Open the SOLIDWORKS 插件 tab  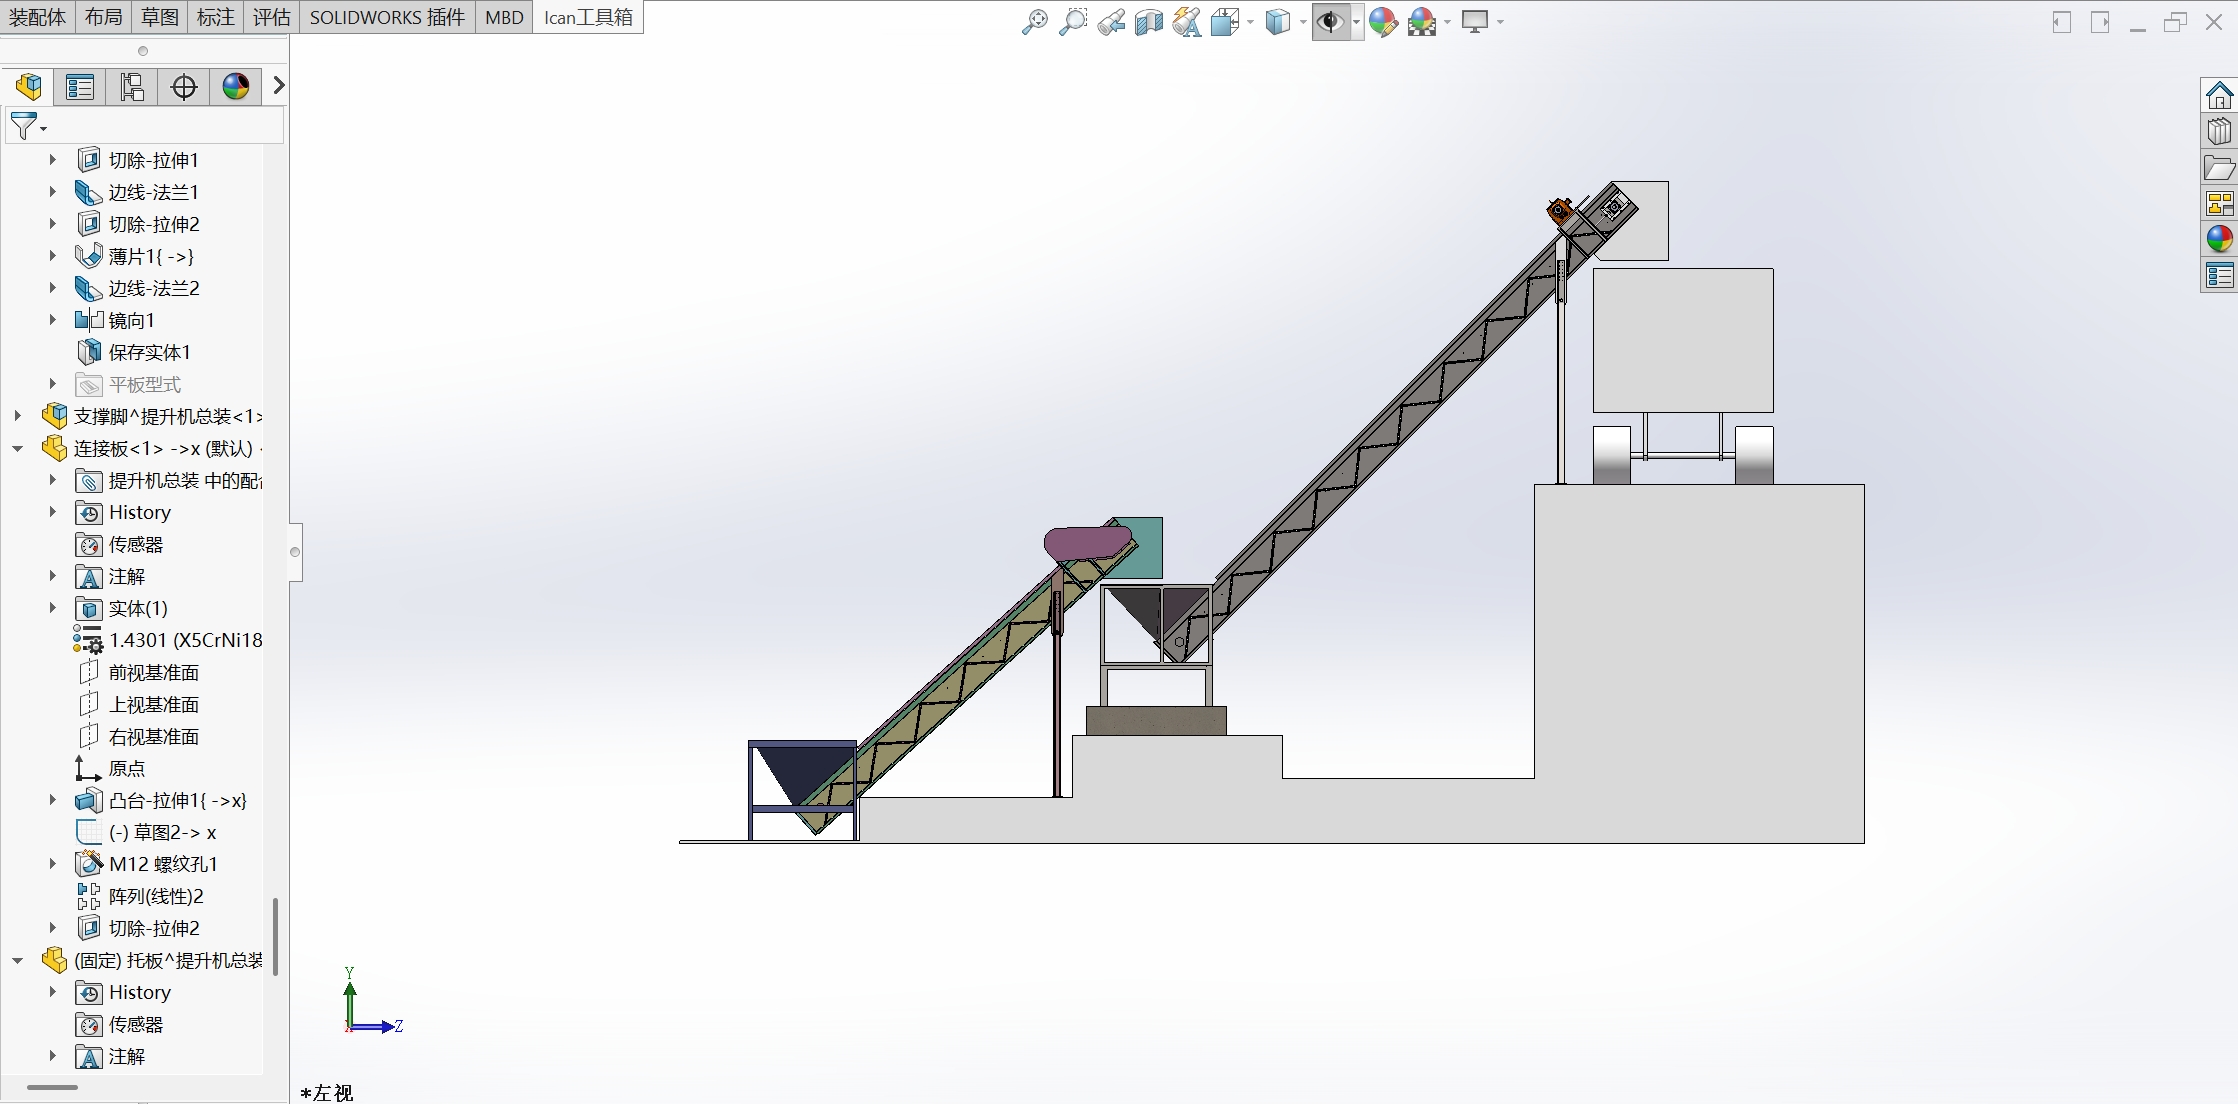tap(387, 17)
